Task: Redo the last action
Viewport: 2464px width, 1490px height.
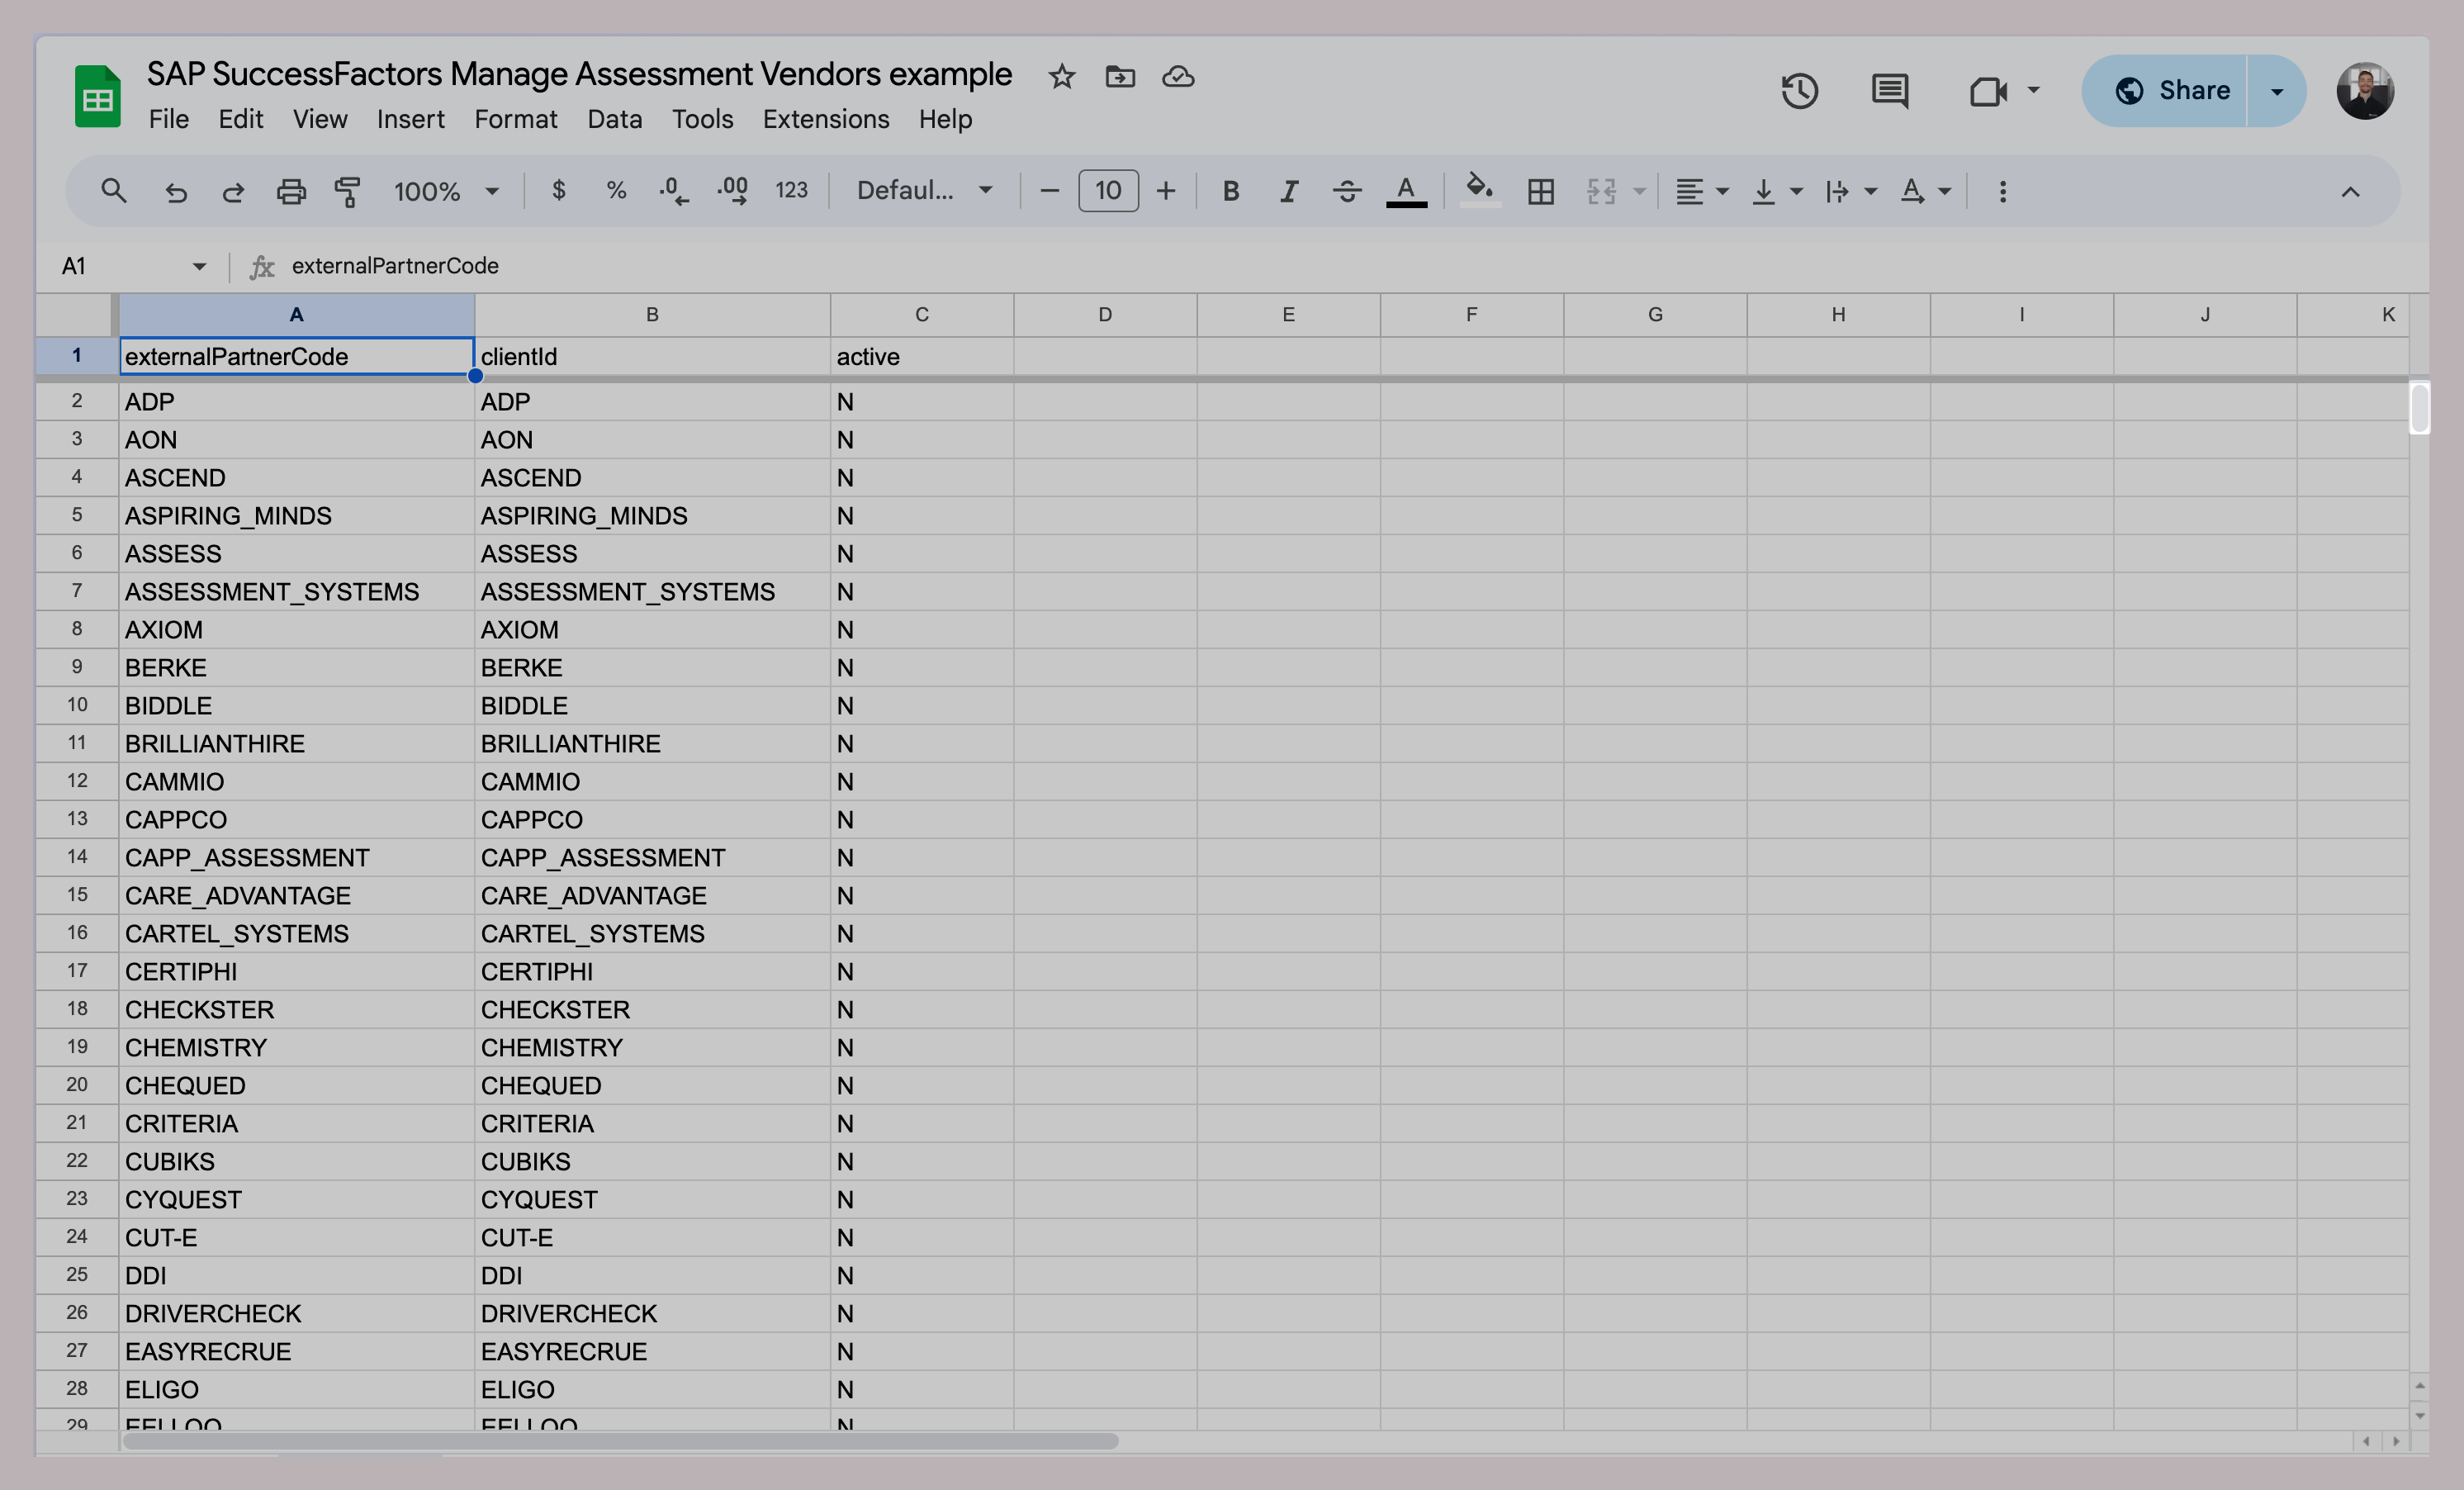Action: click(x=233, y=191)
